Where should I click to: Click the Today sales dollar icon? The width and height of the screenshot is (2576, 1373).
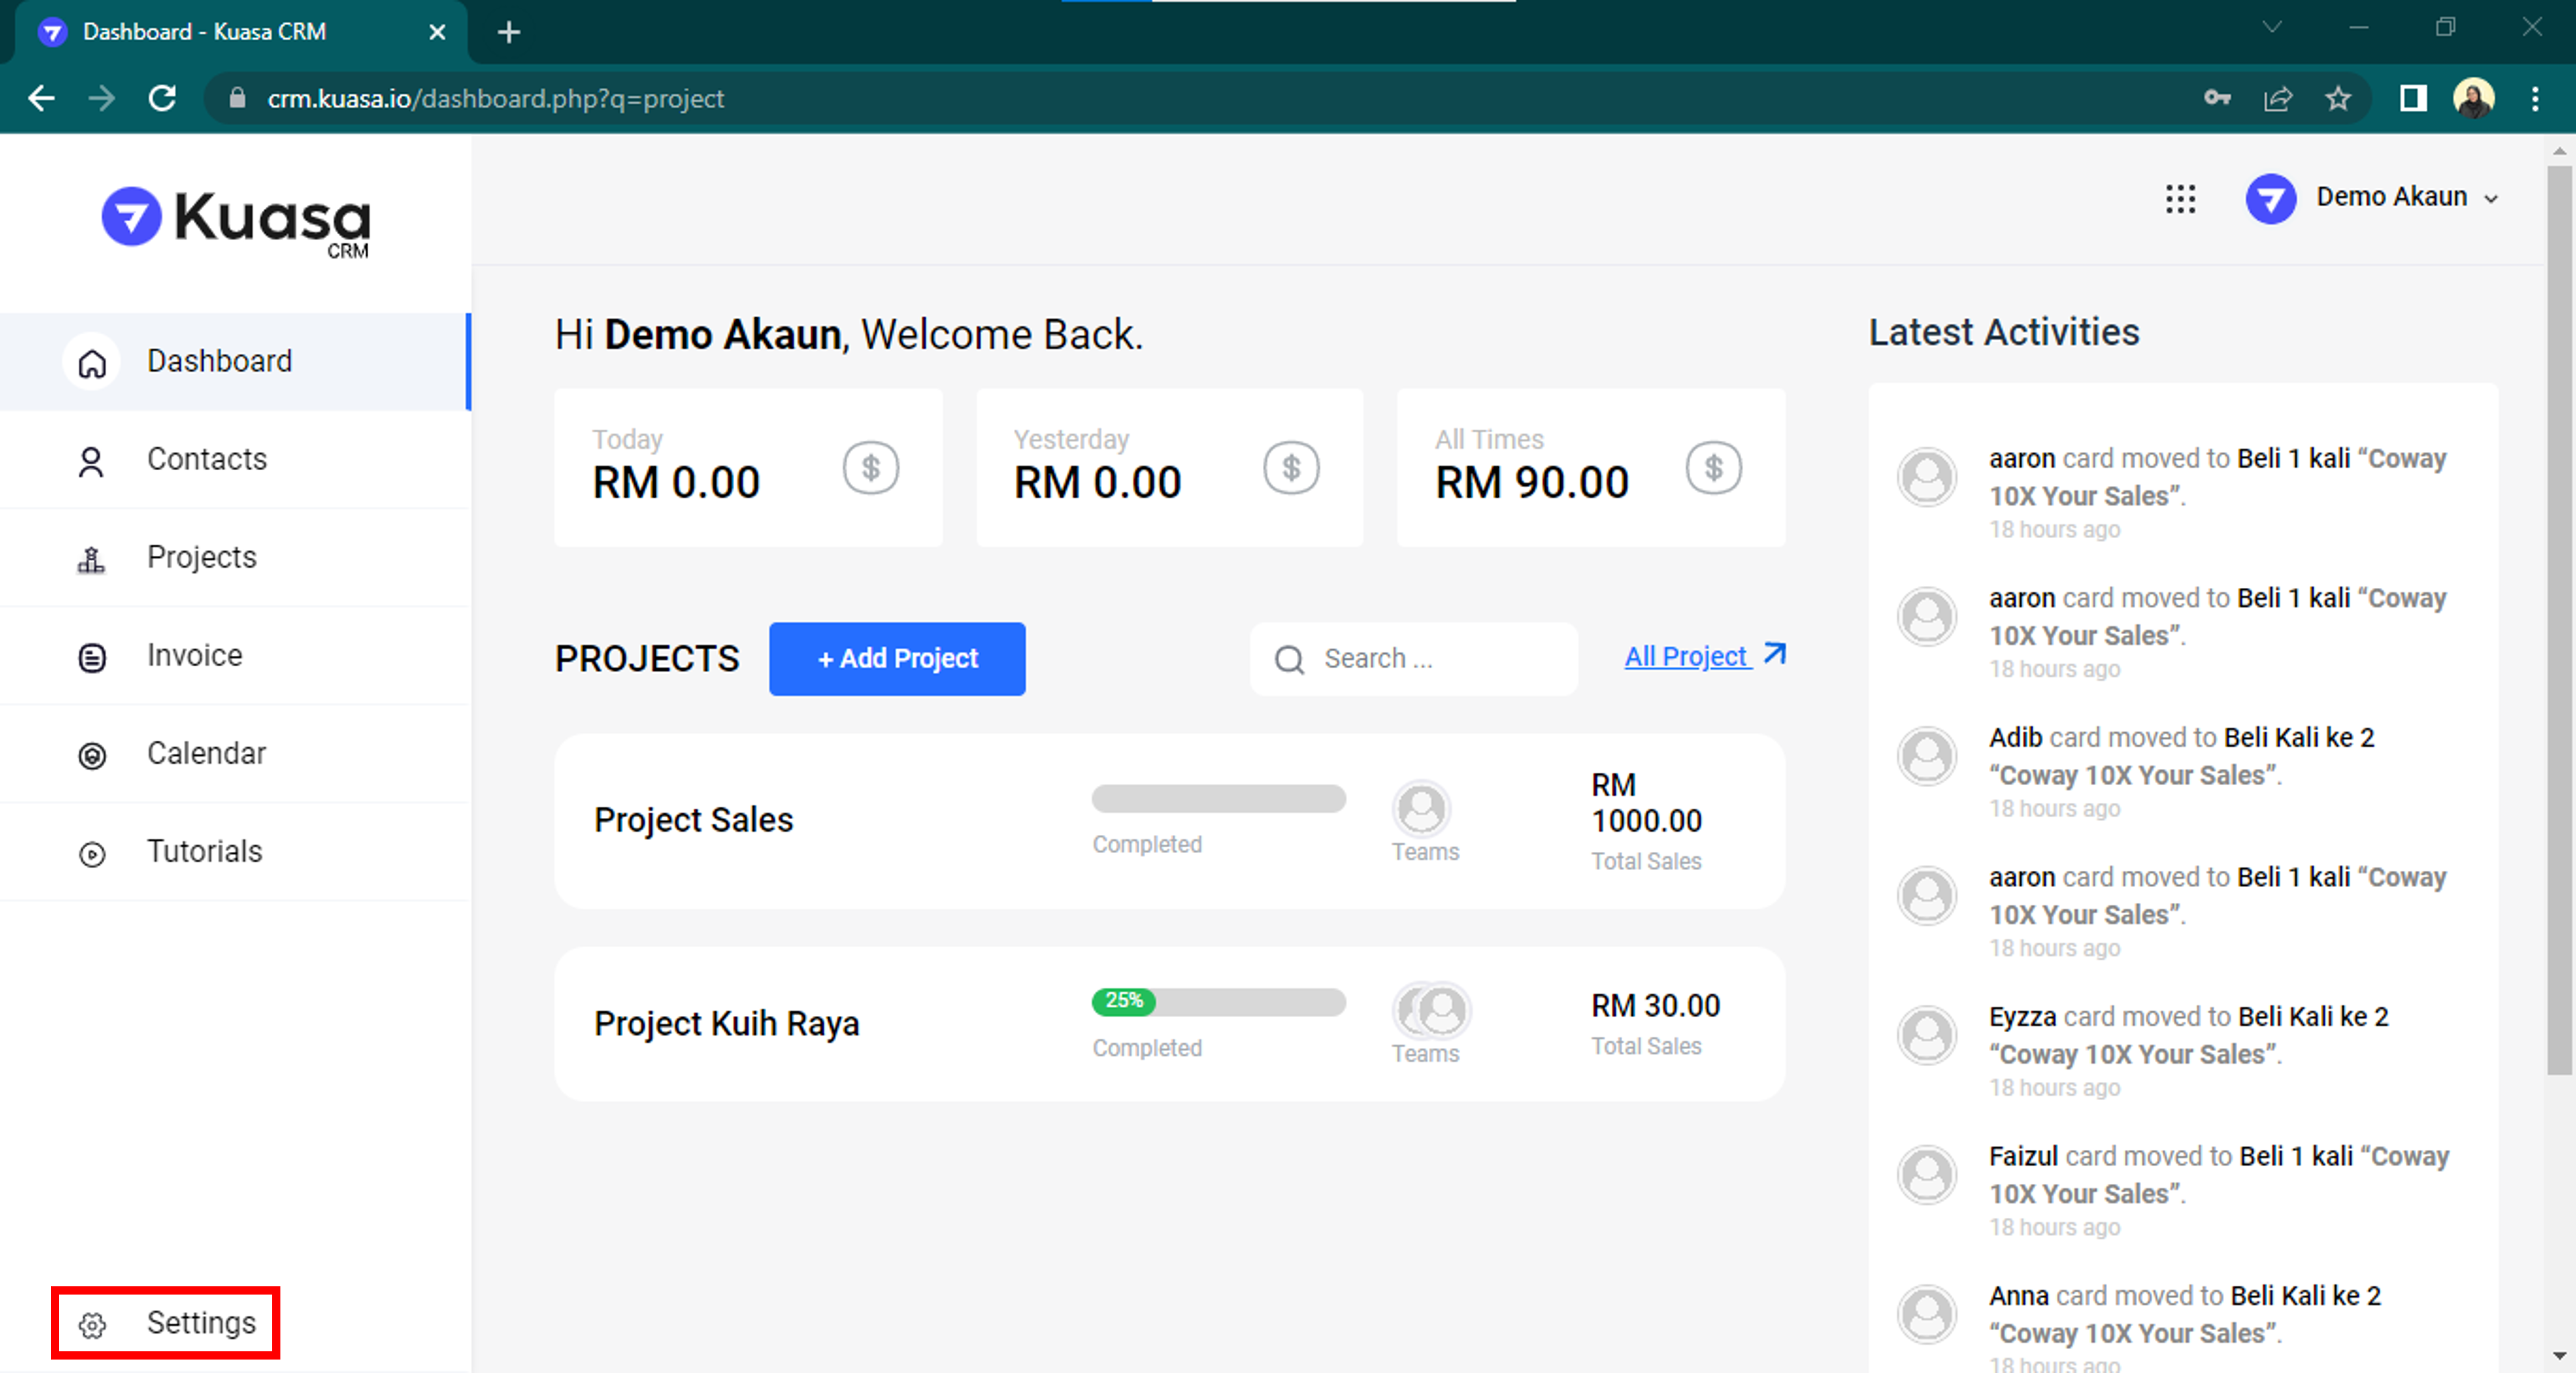870,468
